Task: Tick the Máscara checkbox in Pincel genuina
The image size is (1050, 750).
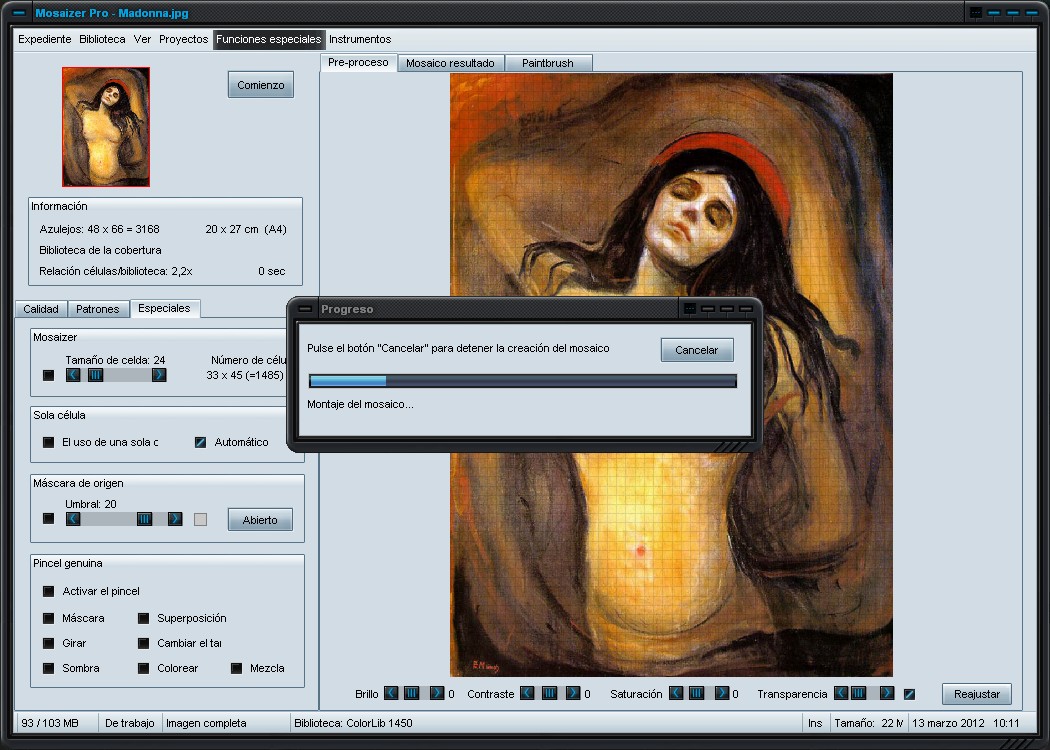Action: click(48, 618)
